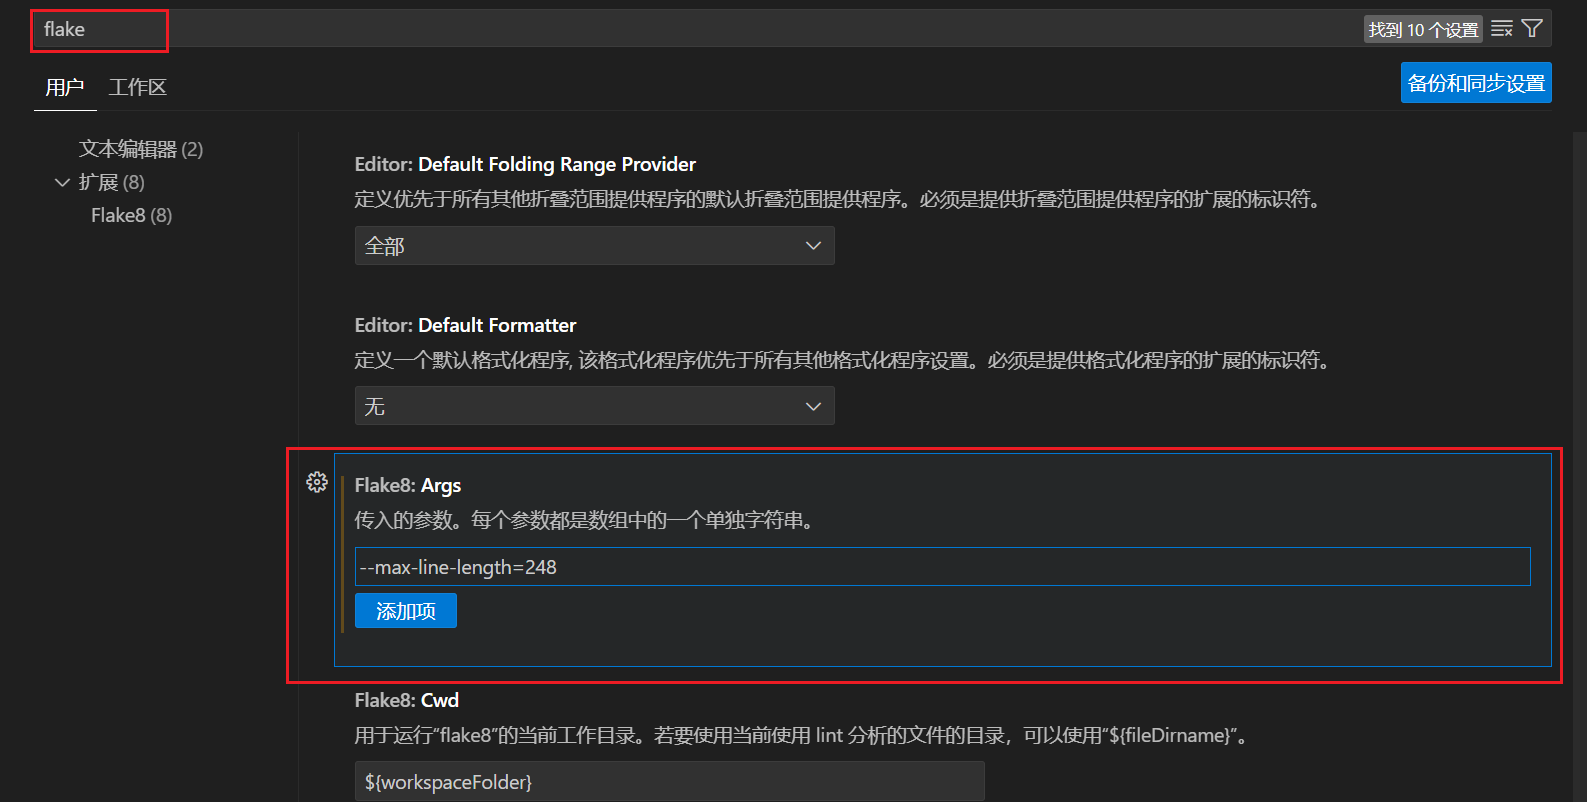Click the Editor: Default Folding Range Provider title
This screenshot has height=802, width=1587.
click(525, 164)
